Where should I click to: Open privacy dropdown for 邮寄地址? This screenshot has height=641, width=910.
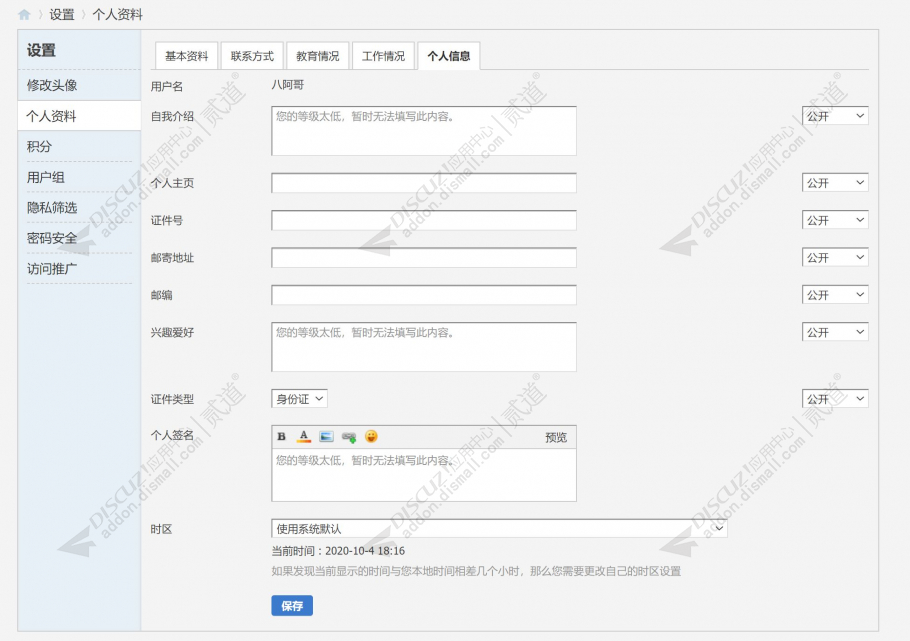pos(835,257)
